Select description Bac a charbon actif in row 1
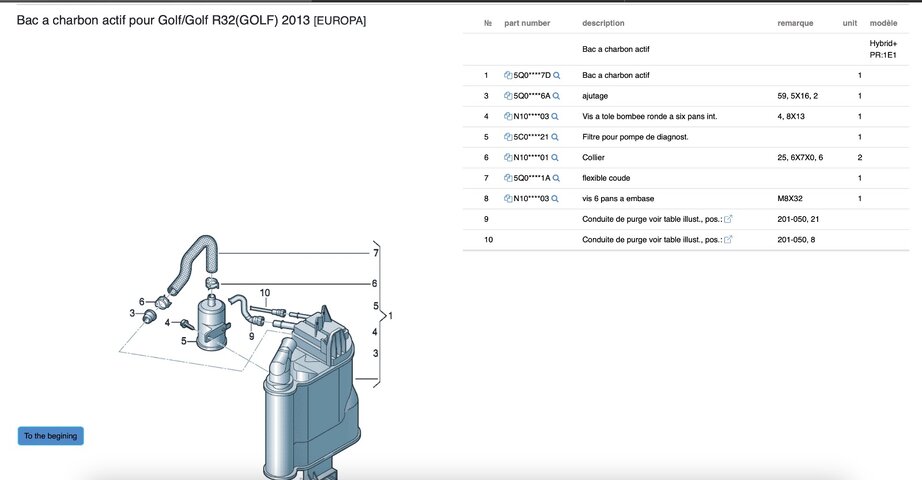Viewport: 922px width, 480px height. (x=616, y=75)
